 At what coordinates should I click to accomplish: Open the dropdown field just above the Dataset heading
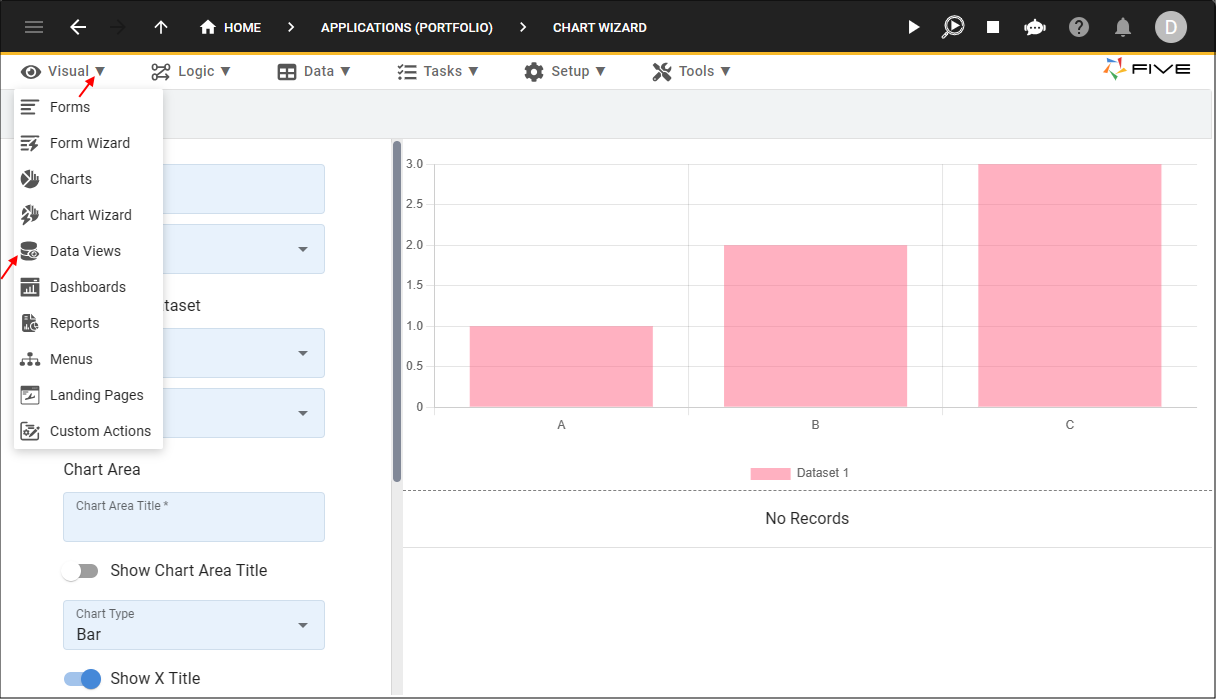coord(244,249)
